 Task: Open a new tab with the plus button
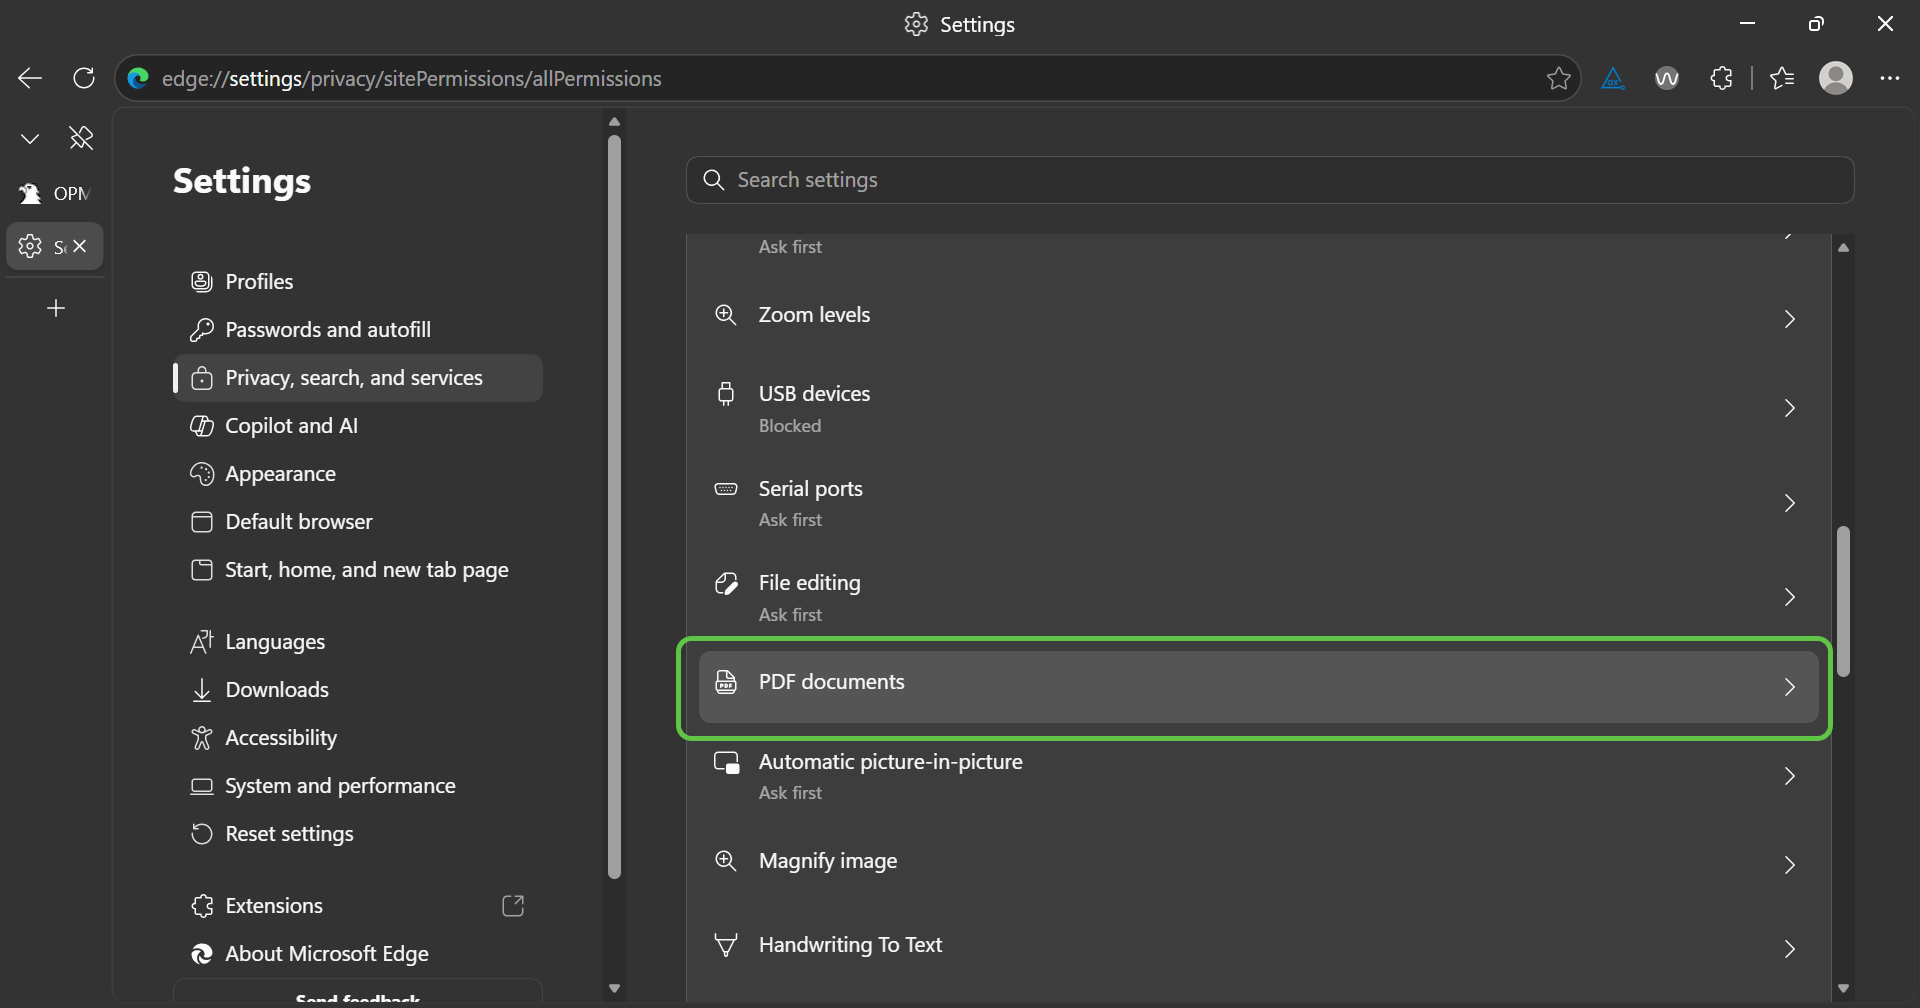tap(56, 308)
